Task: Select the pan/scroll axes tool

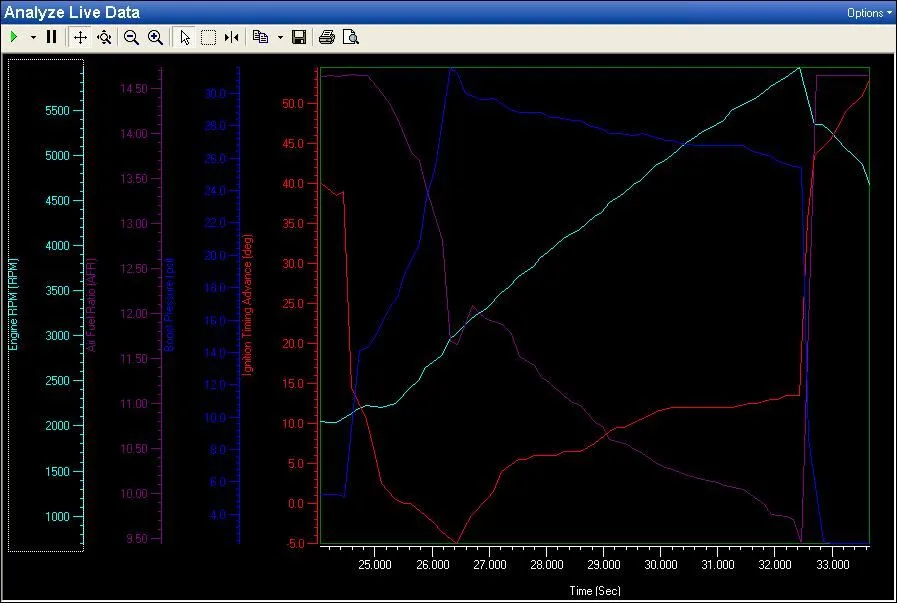Action: (x=81, y=37)
